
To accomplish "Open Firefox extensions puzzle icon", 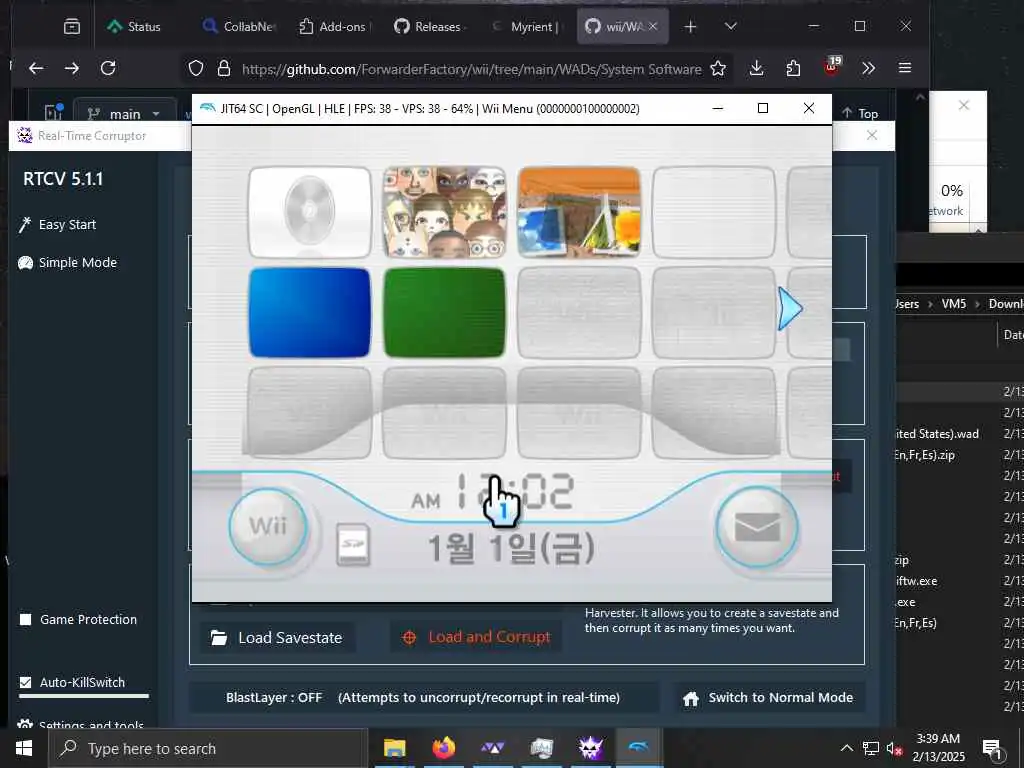I will [x=793, y=68].
